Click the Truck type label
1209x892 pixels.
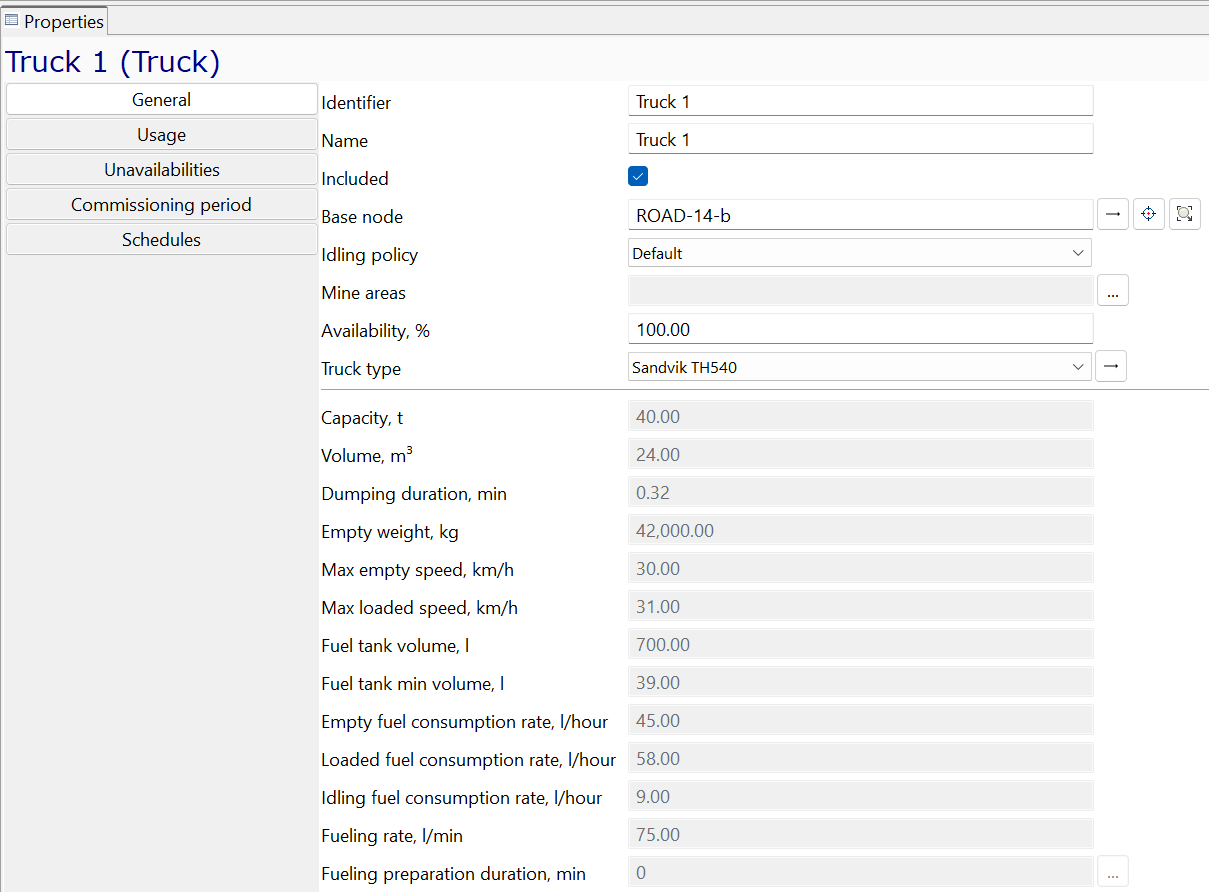(x=361, y=369)
